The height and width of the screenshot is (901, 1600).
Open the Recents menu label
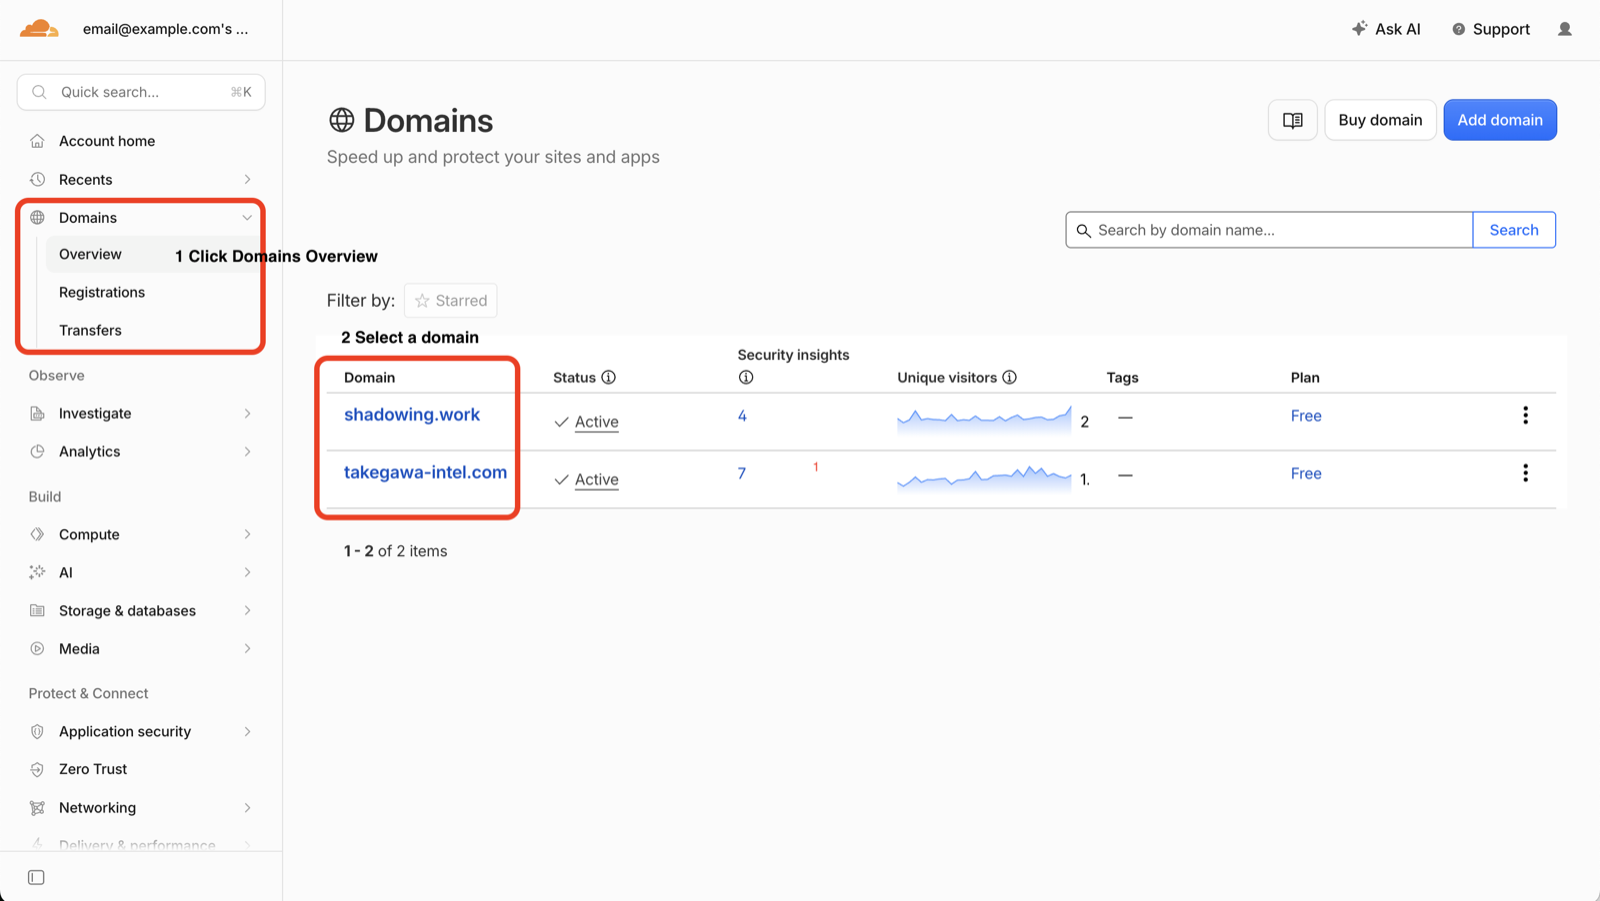[86, 179]
